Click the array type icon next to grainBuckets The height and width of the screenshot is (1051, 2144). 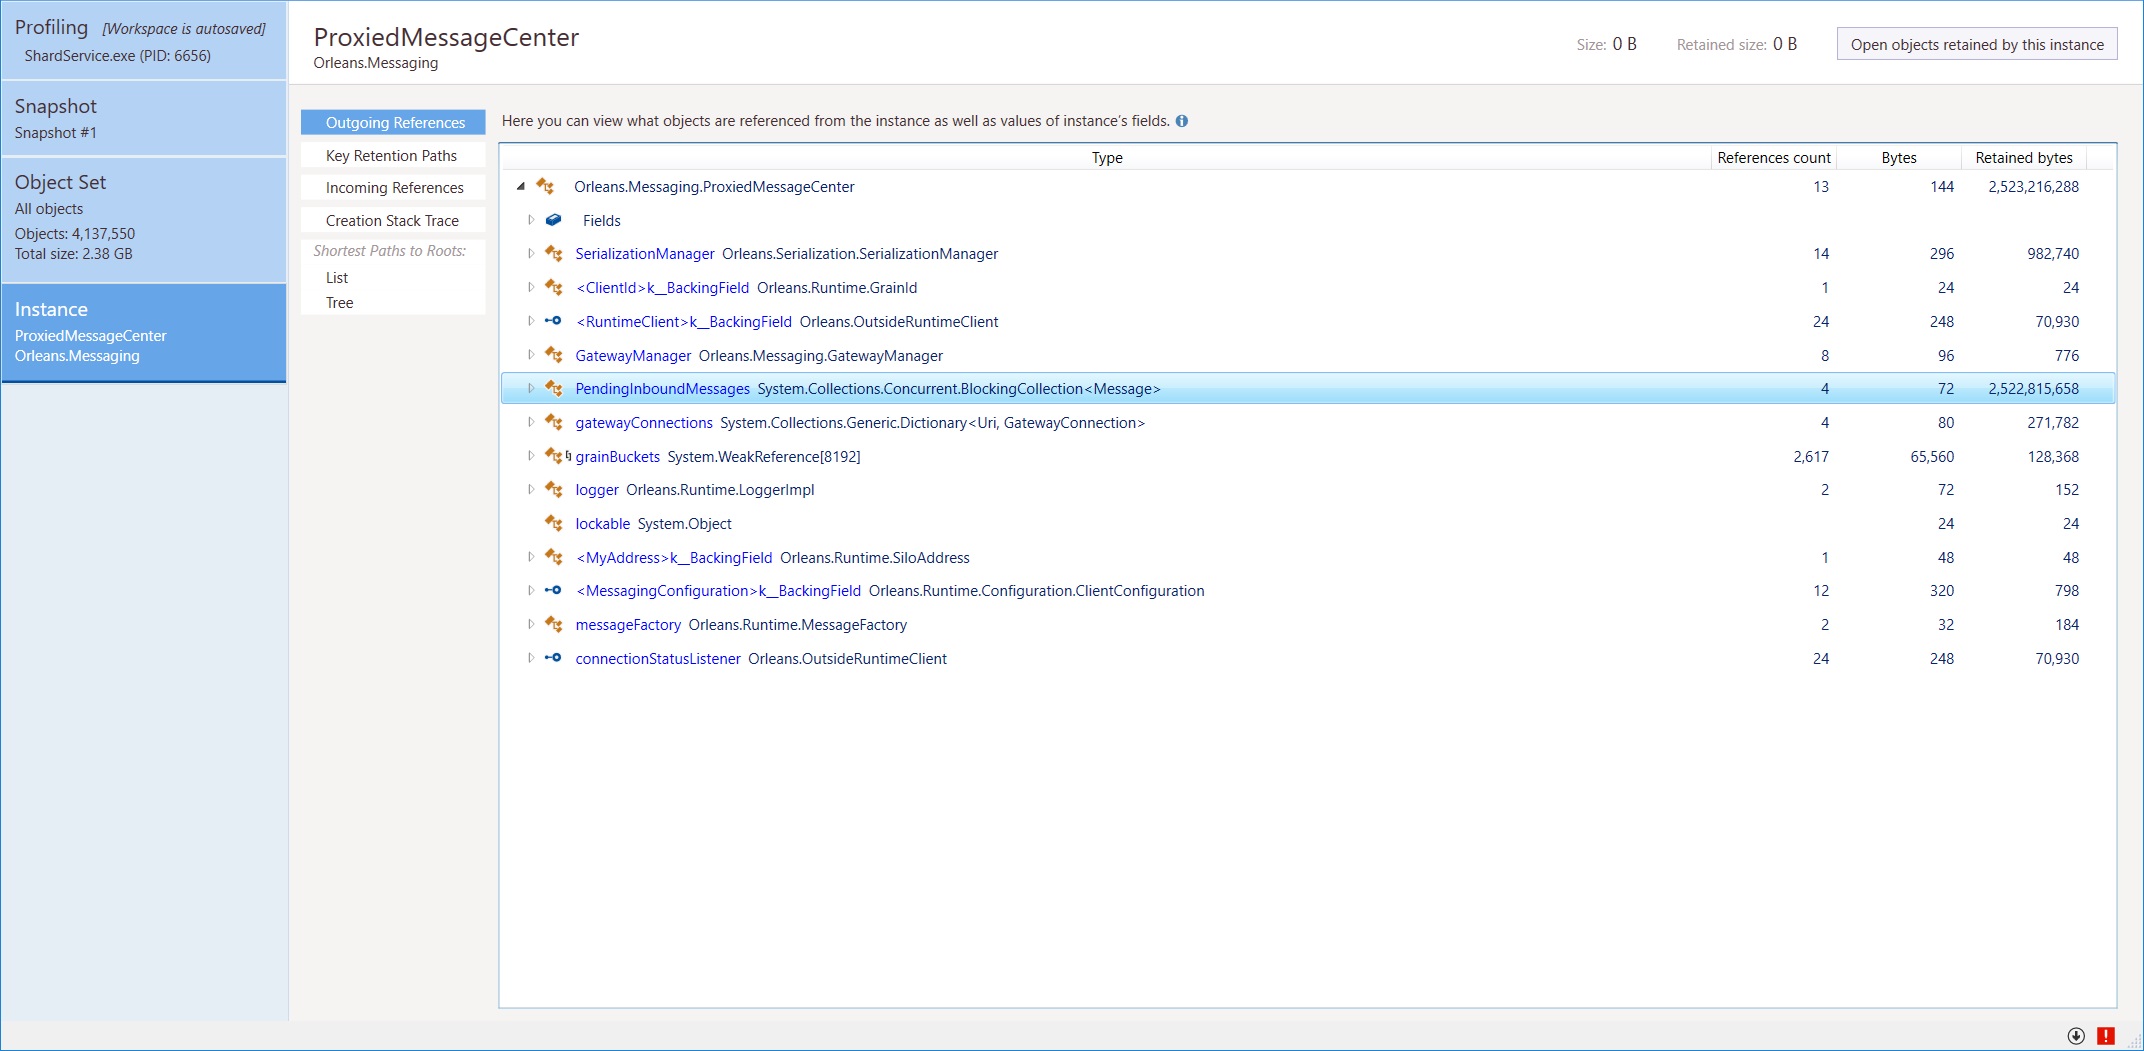(x=556, y=456)
